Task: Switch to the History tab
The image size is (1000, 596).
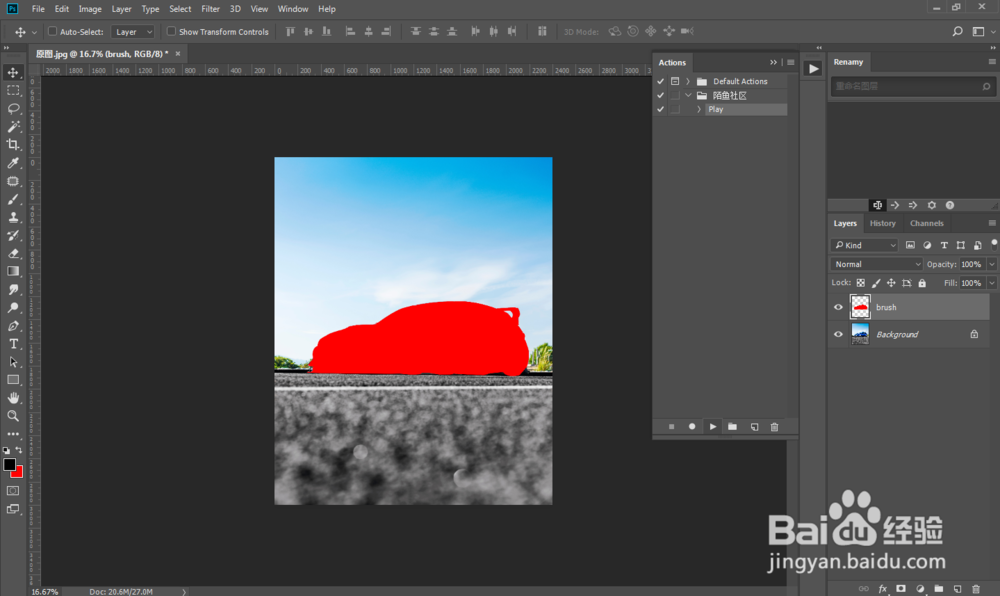Action: click(x=883, y=223)
